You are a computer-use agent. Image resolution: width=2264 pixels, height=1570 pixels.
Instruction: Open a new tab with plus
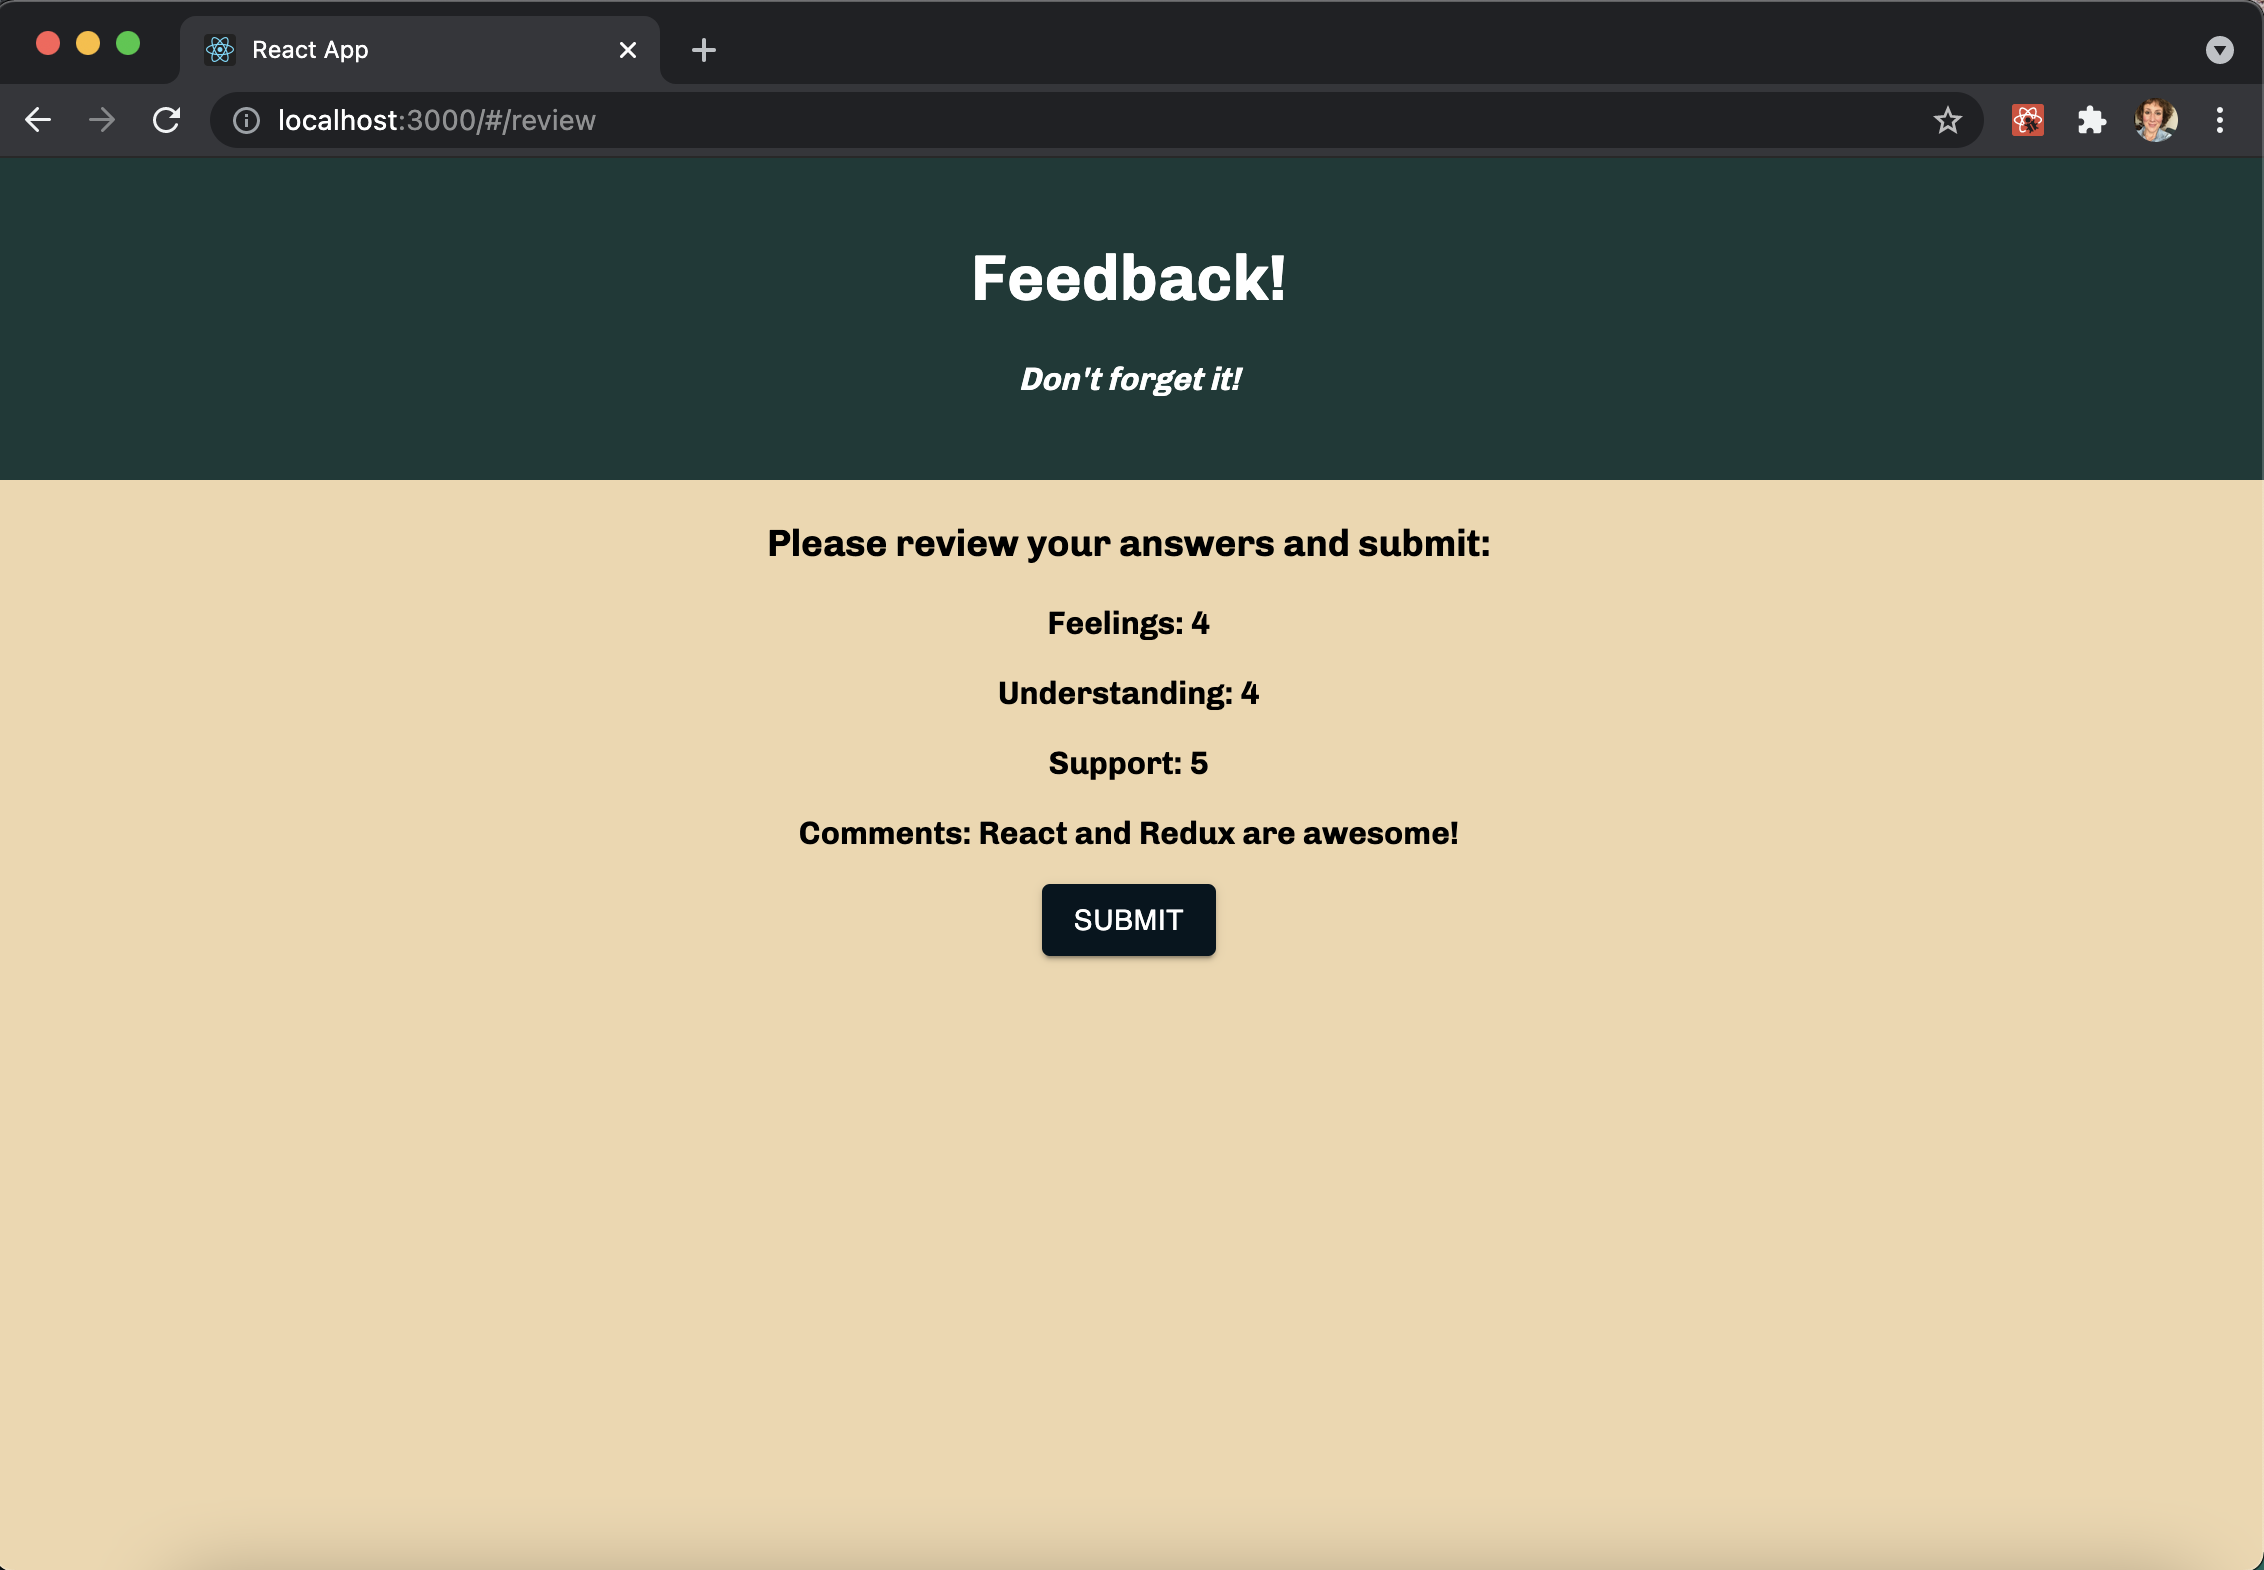(x=704, y=50)
